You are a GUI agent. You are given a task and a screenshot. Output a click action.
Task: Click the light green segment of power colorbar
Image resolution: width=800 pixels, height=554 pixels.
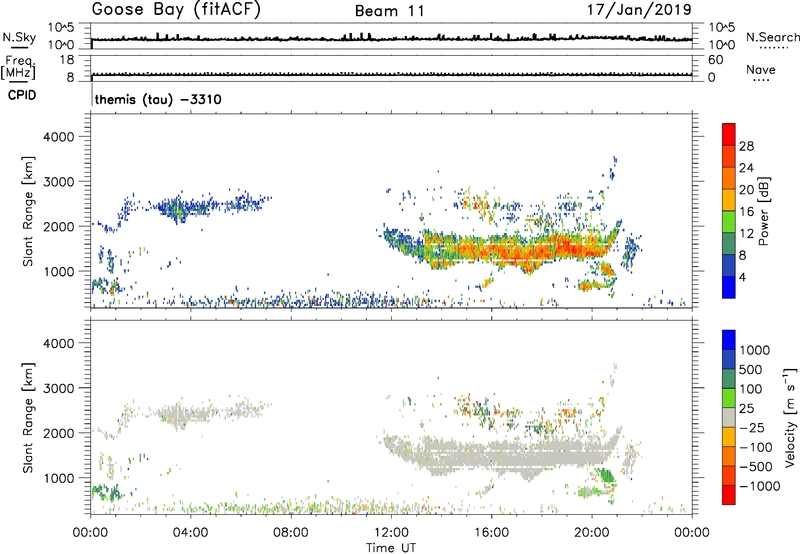click(x=729, y=221)
